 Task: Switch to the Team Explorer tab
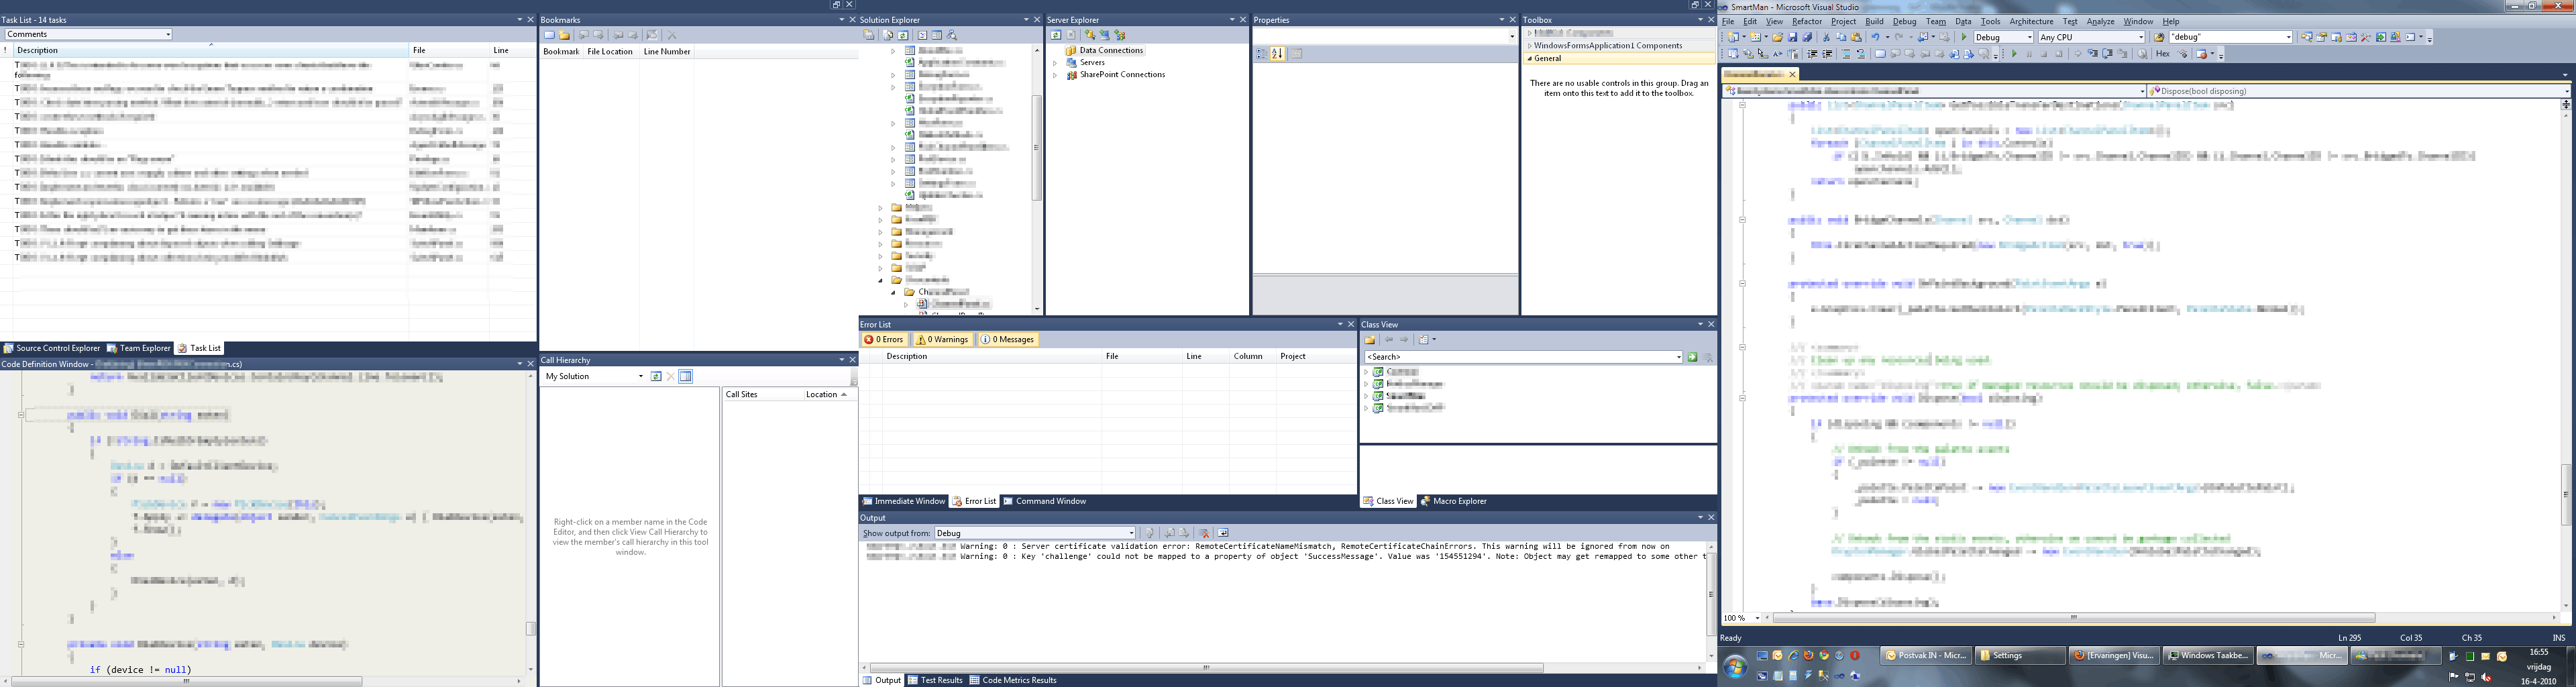139,348
